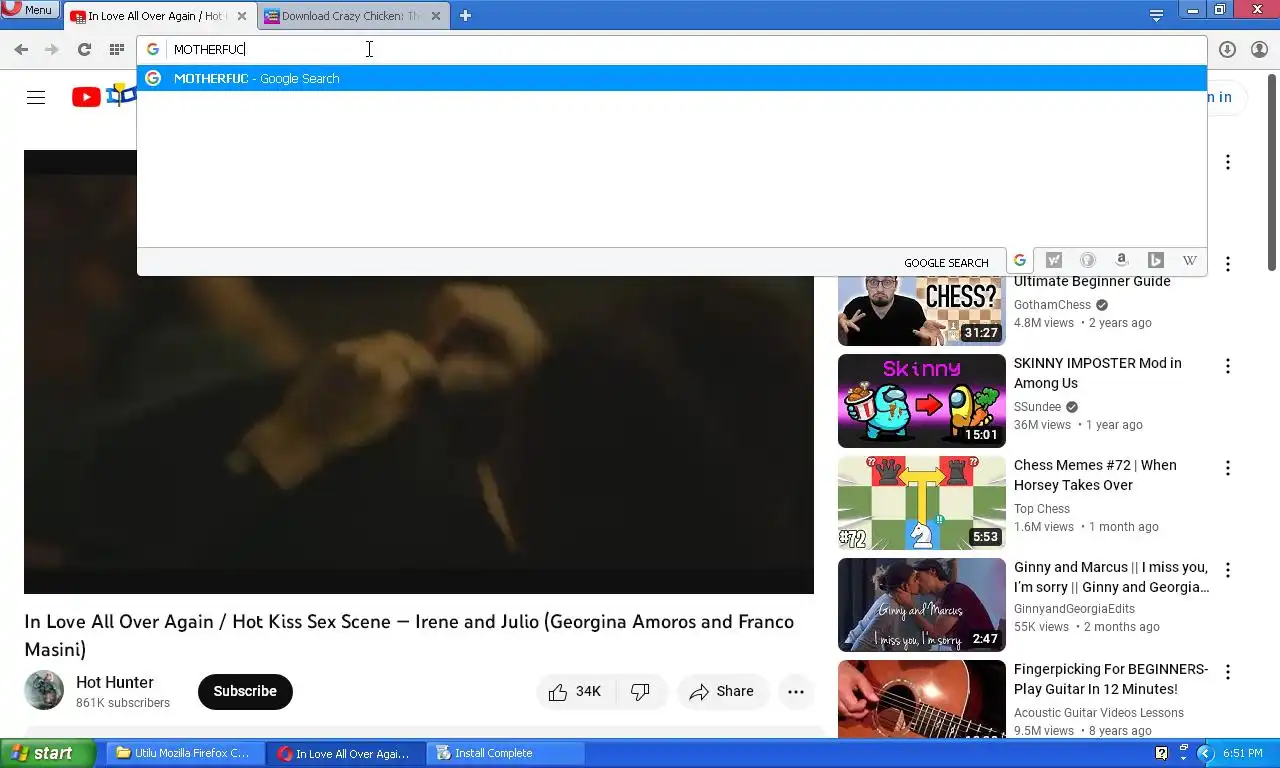
Task: Click the 6:51 PM taskbar clock
Action: click(x=1242, y=753)
